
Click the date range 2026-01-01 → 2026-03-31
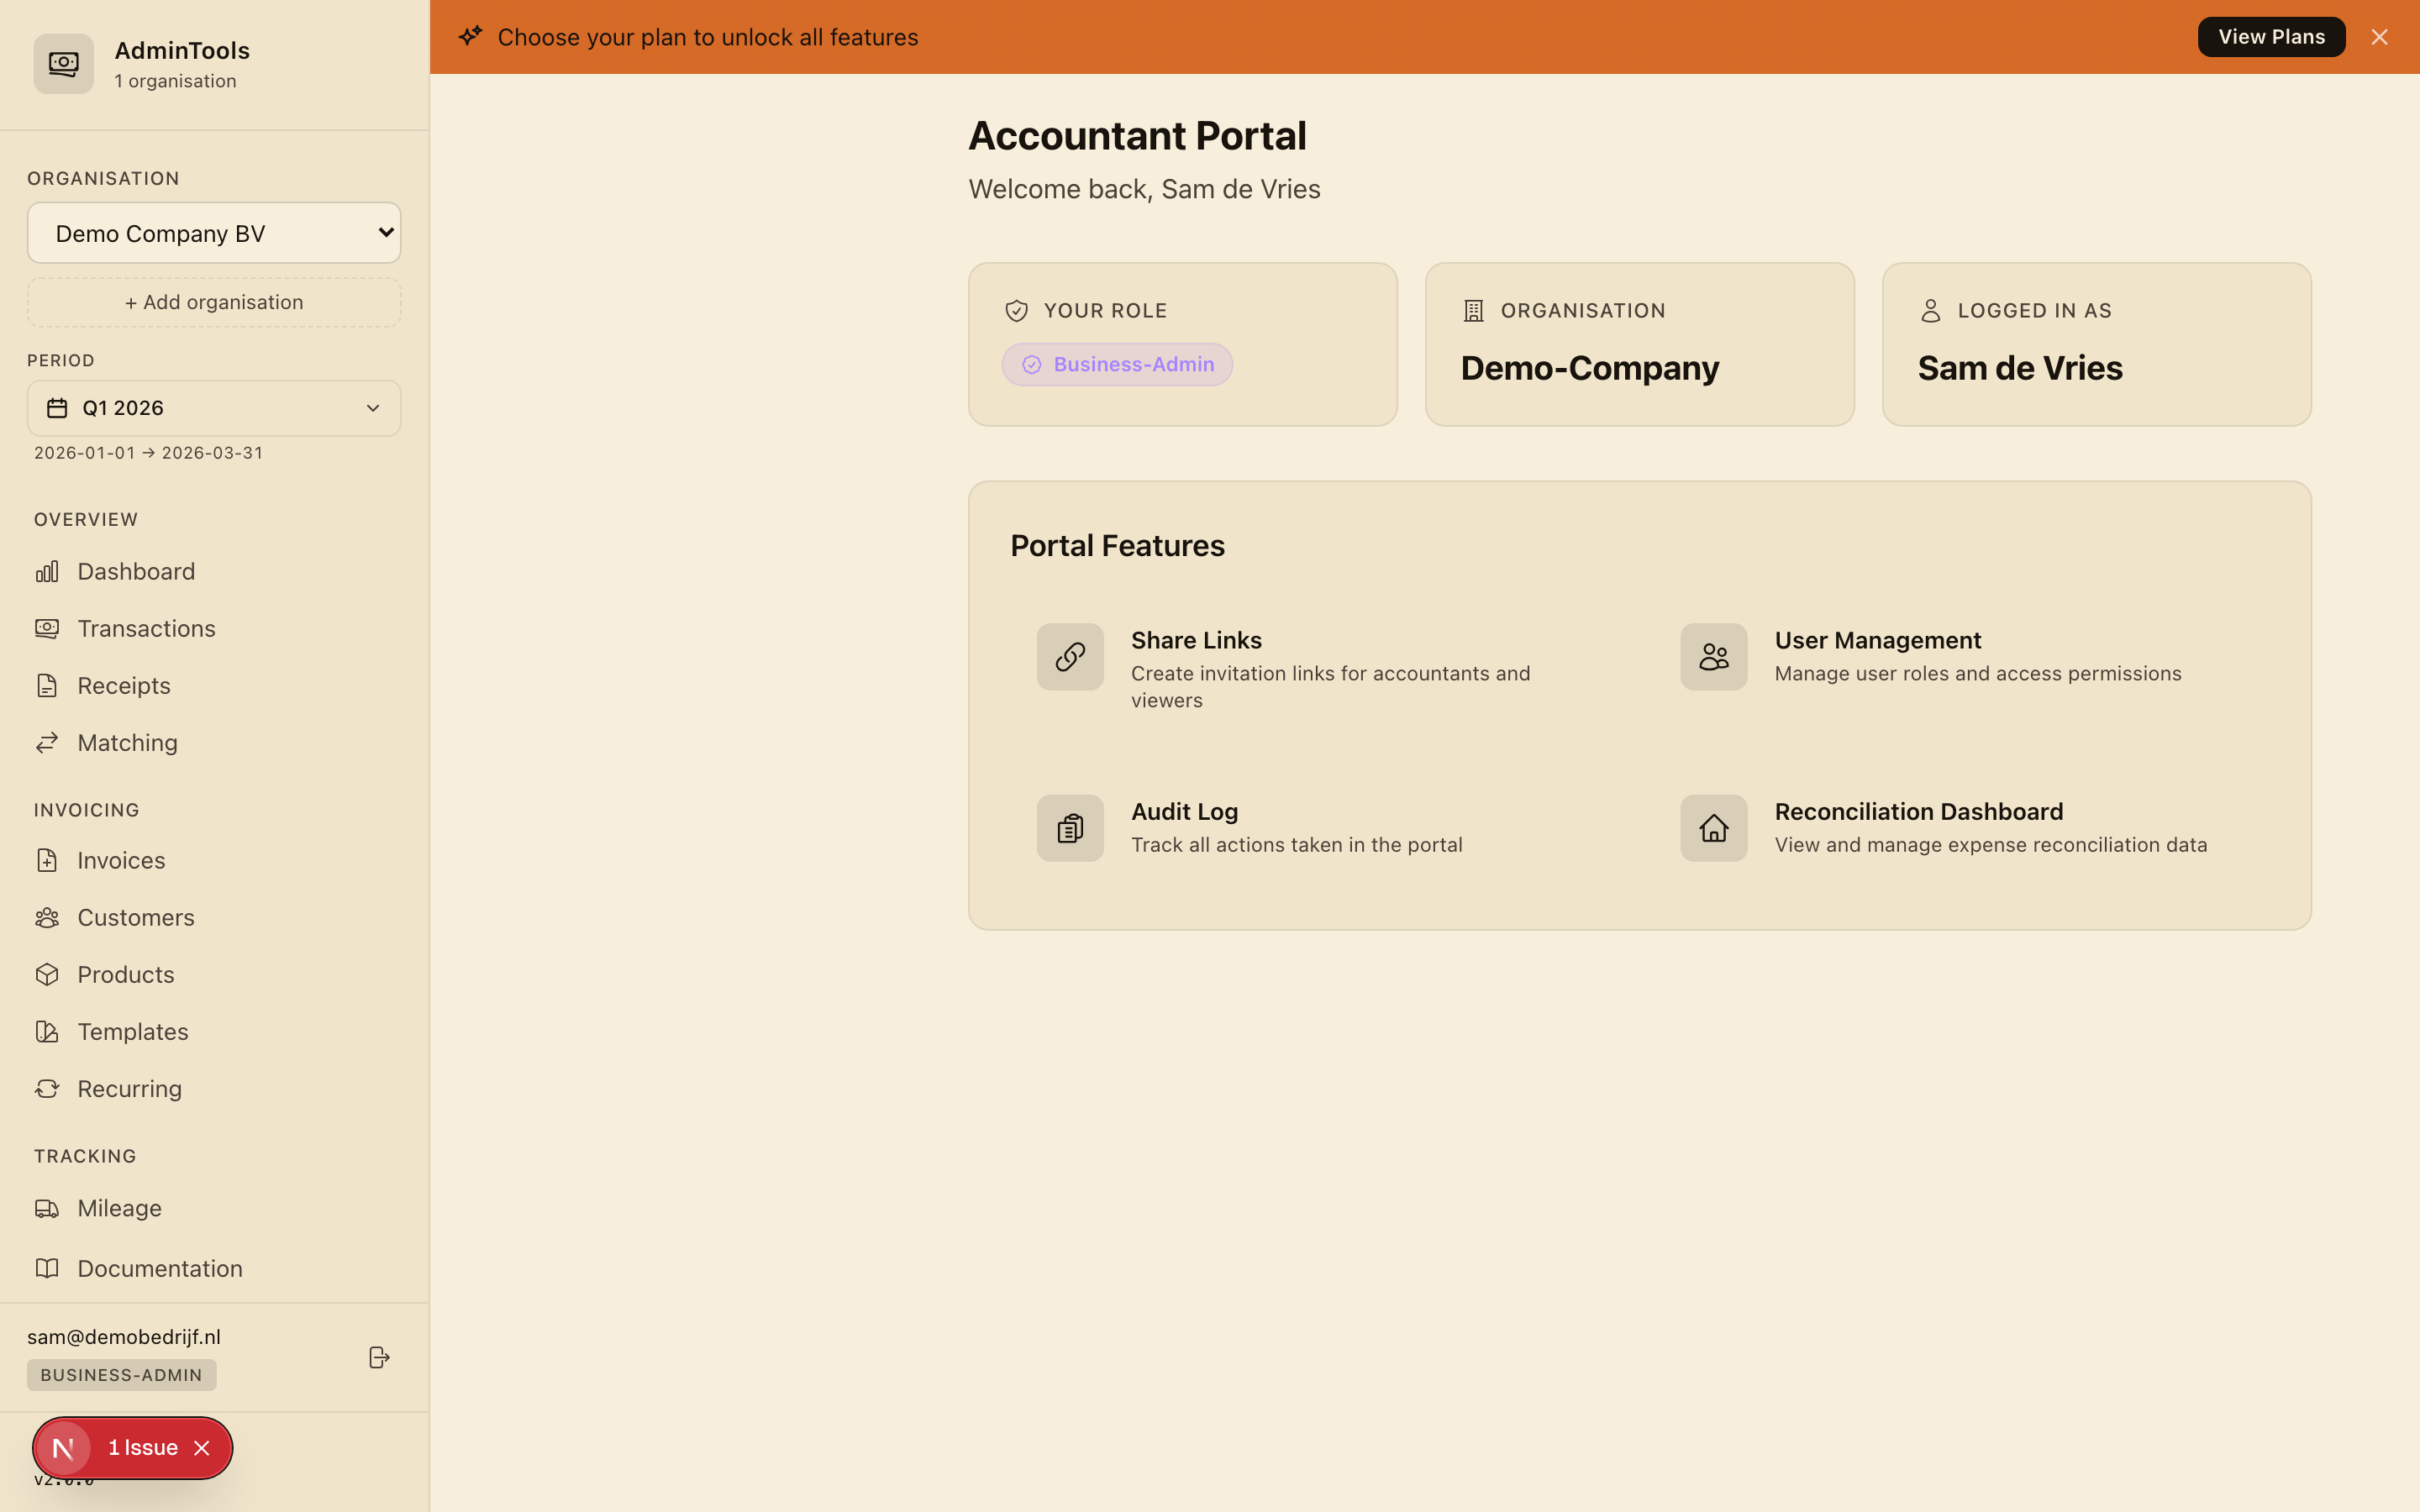149,453
